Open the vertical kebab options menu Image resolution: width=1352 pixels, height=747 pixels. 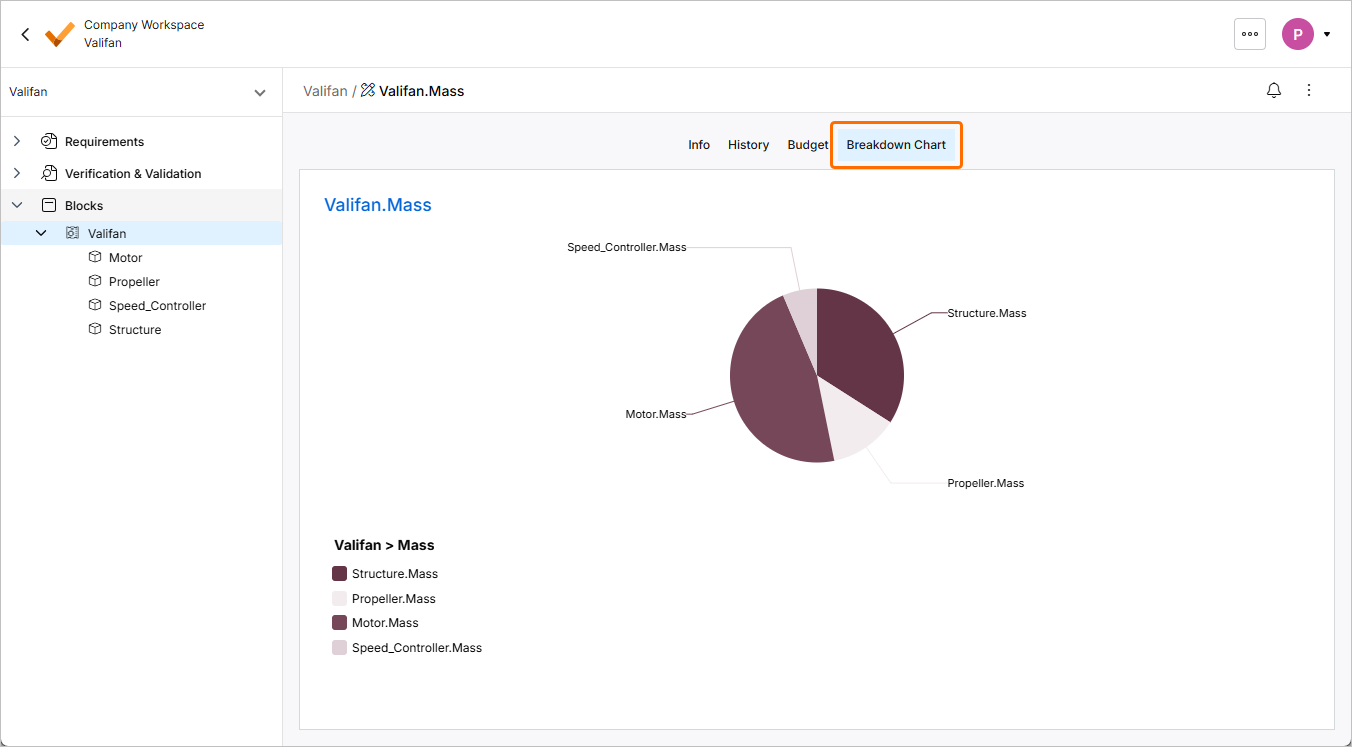[x=1309, y=90]
